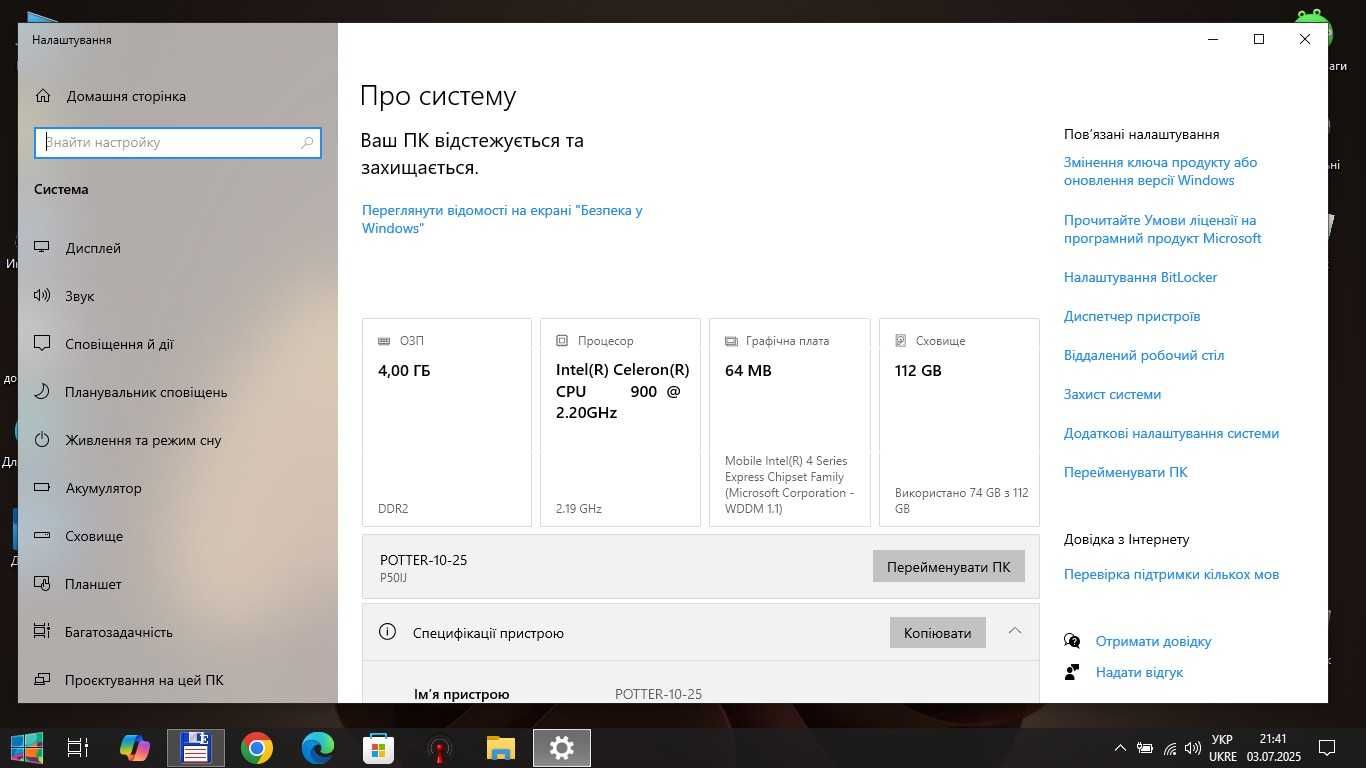Click the Отримати довідку link text
Viewport: 1366px width, 768px height.
(x=1153, y=641)
